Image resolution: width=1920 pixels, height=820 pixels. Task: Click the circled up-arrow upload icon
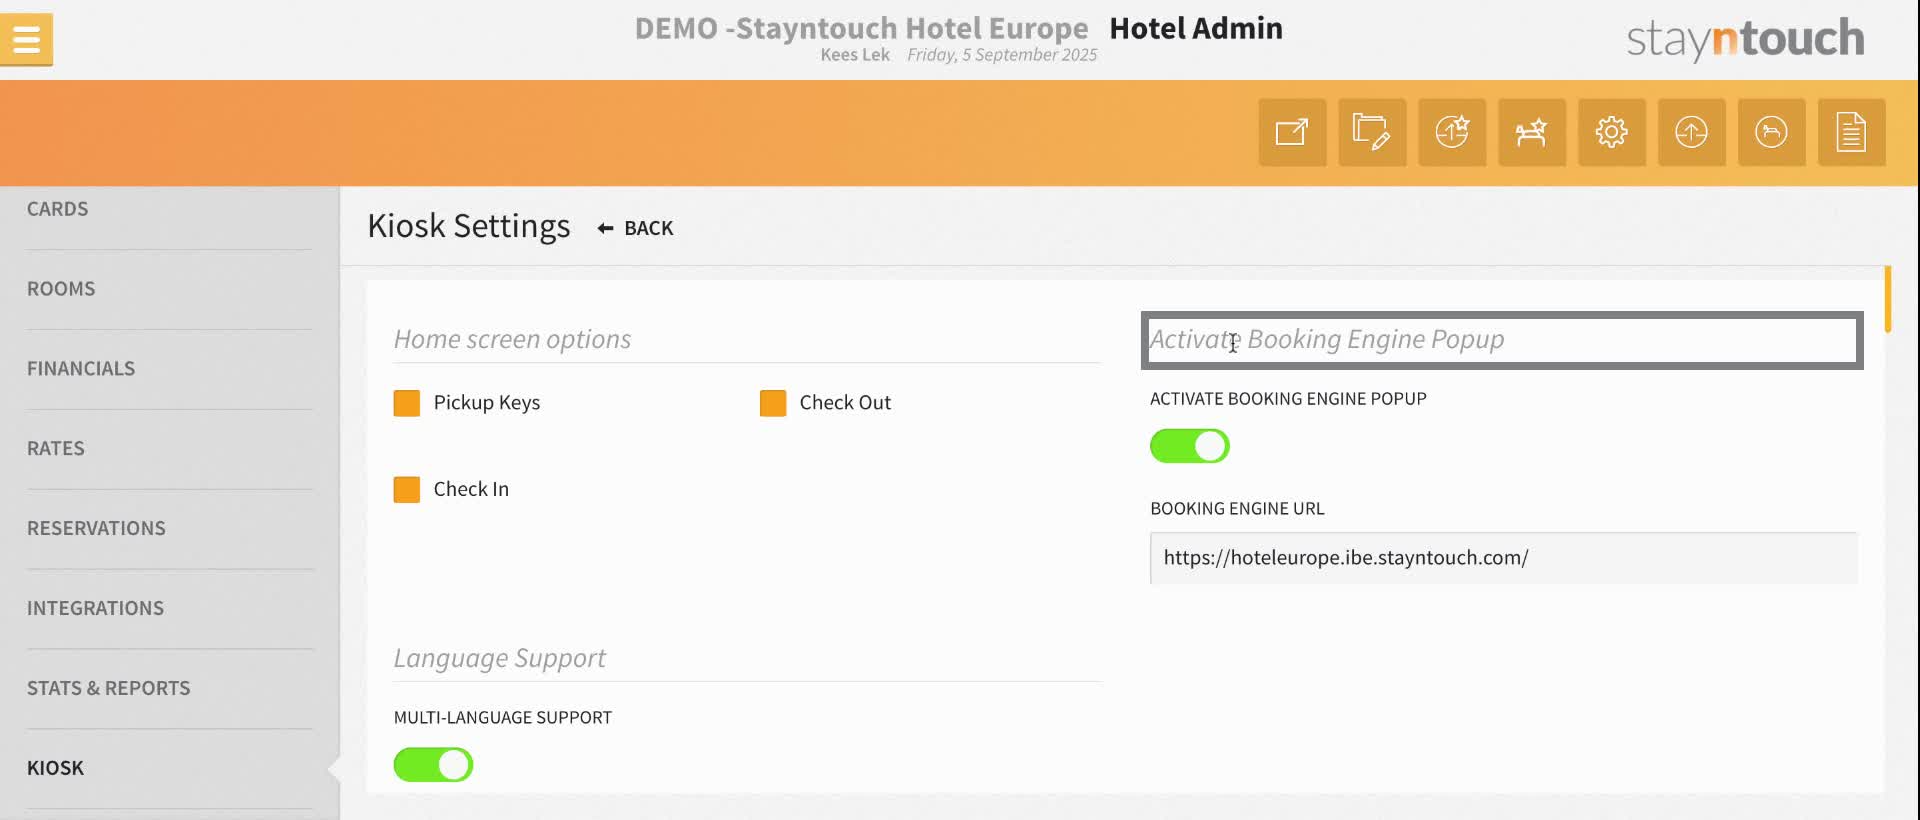(1692, 132)
